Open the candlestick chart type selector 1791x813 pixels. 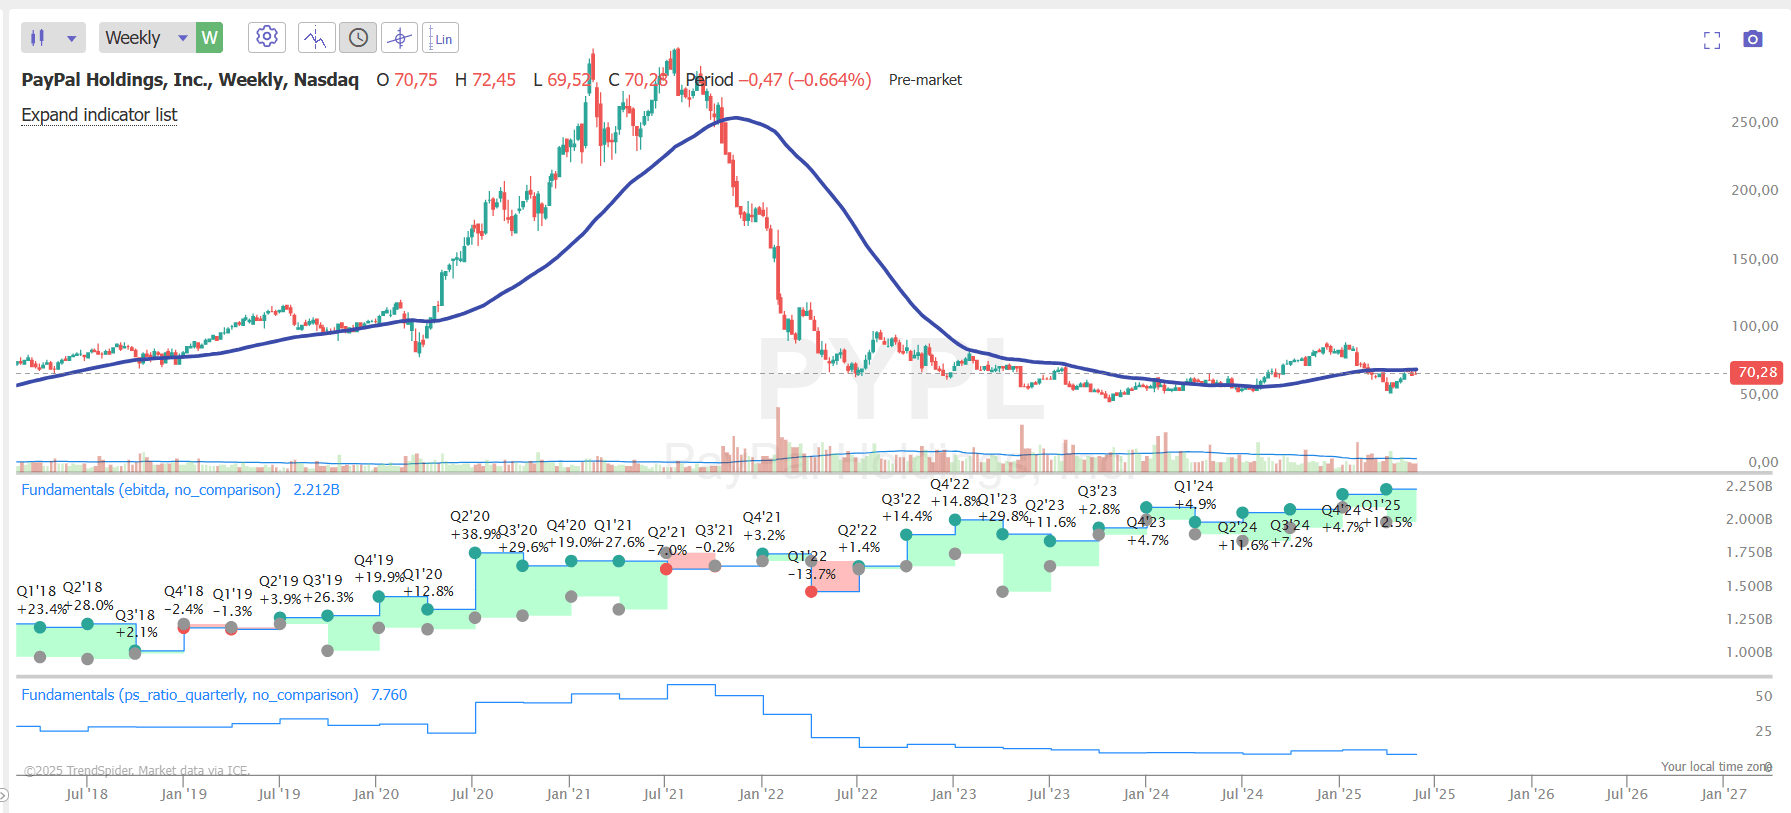pyautogui.click(x=38, y=38)
